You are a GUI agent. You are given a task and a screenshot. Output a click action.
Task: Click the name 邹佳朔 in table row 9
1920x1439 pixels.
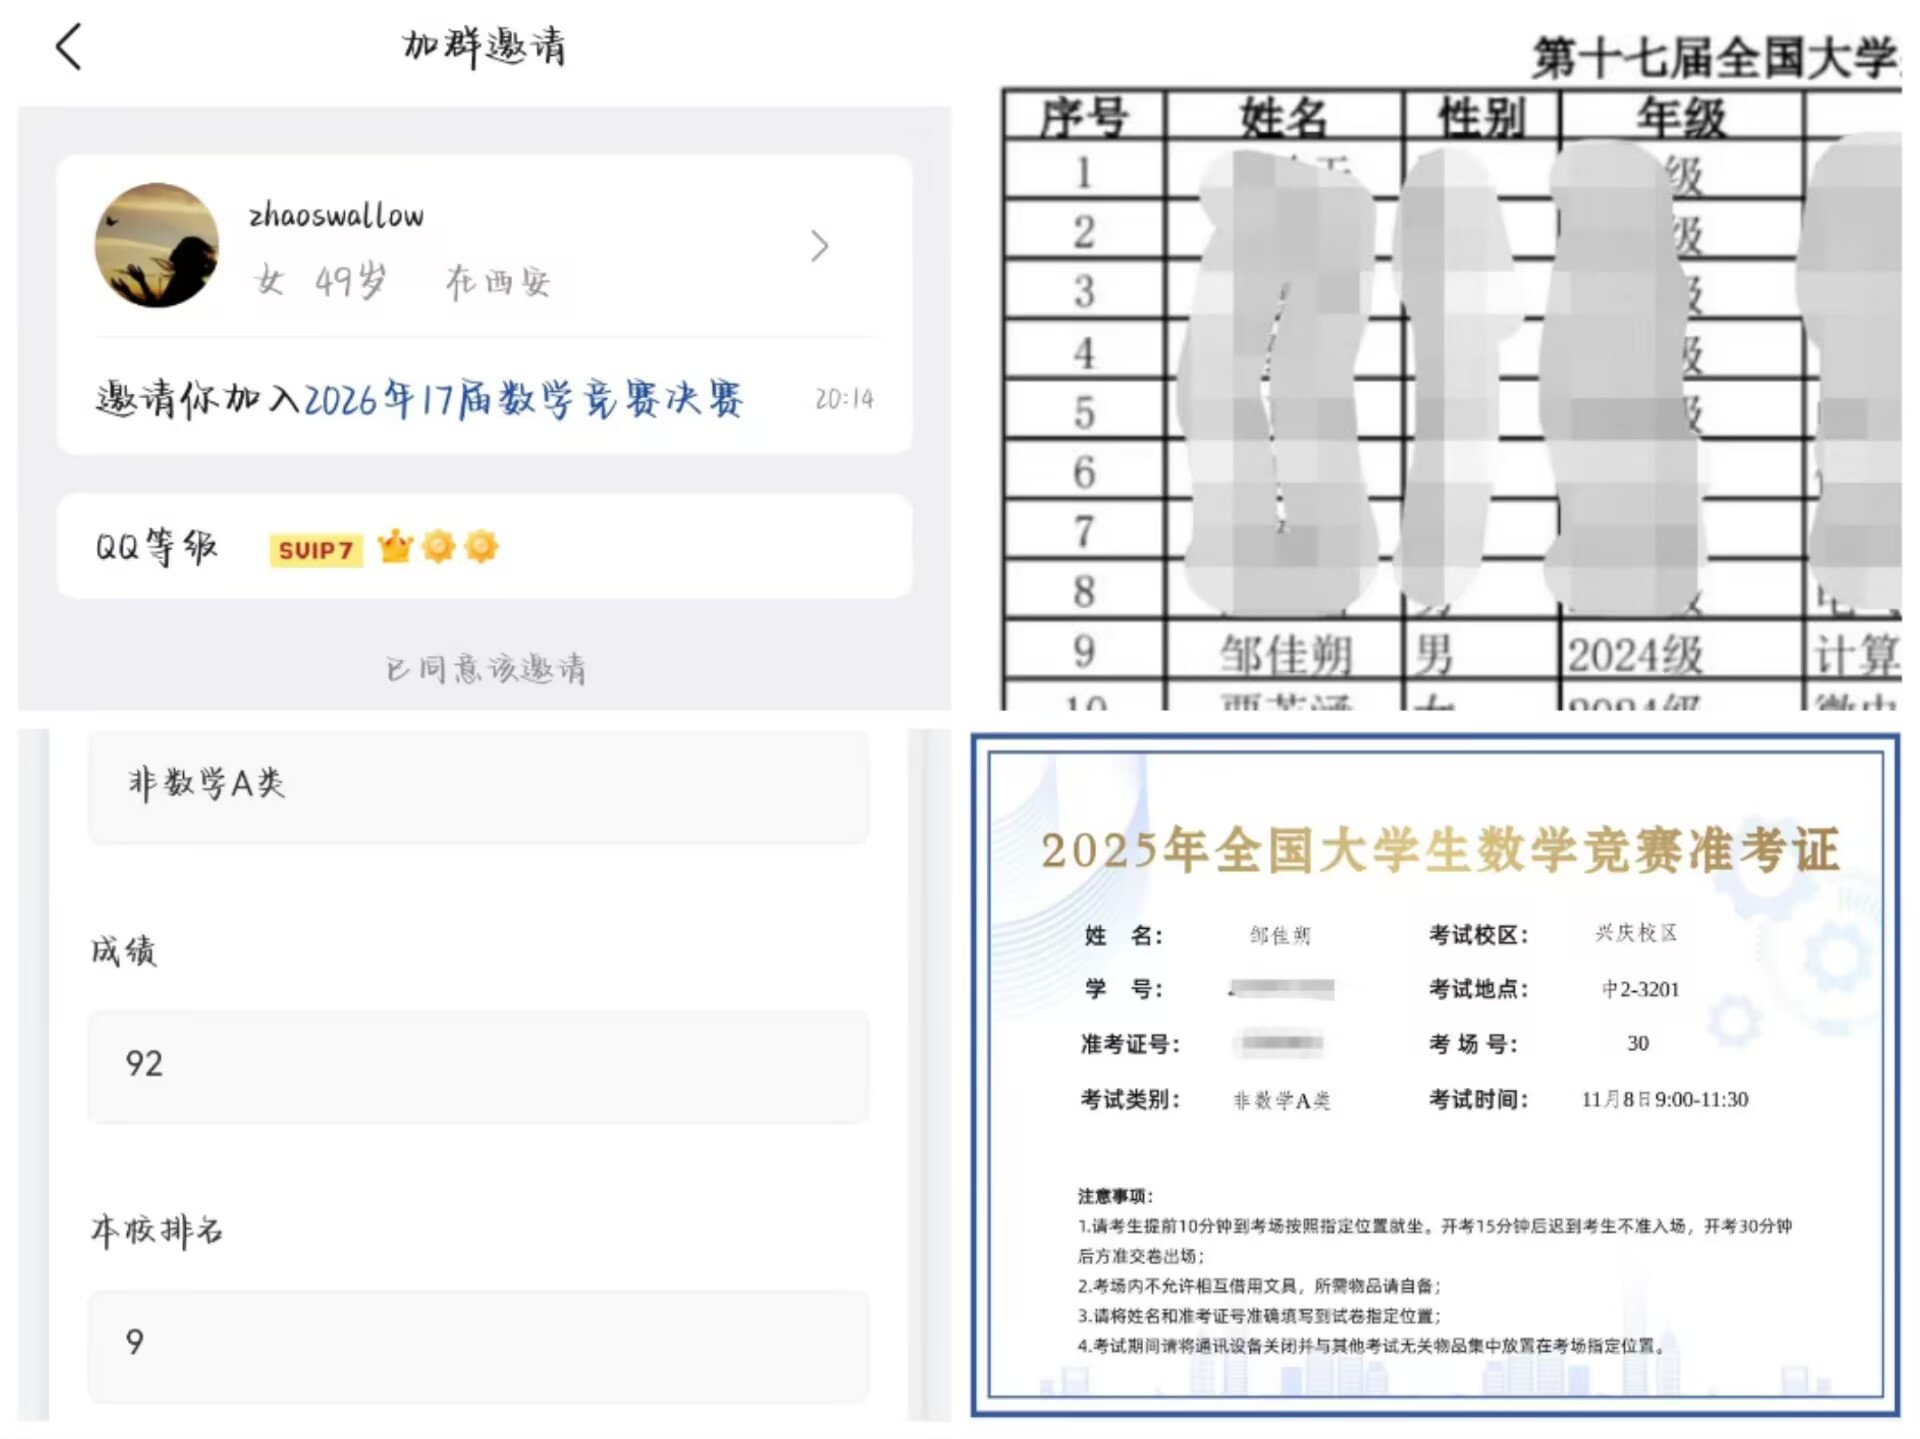tap(1286, 655)
